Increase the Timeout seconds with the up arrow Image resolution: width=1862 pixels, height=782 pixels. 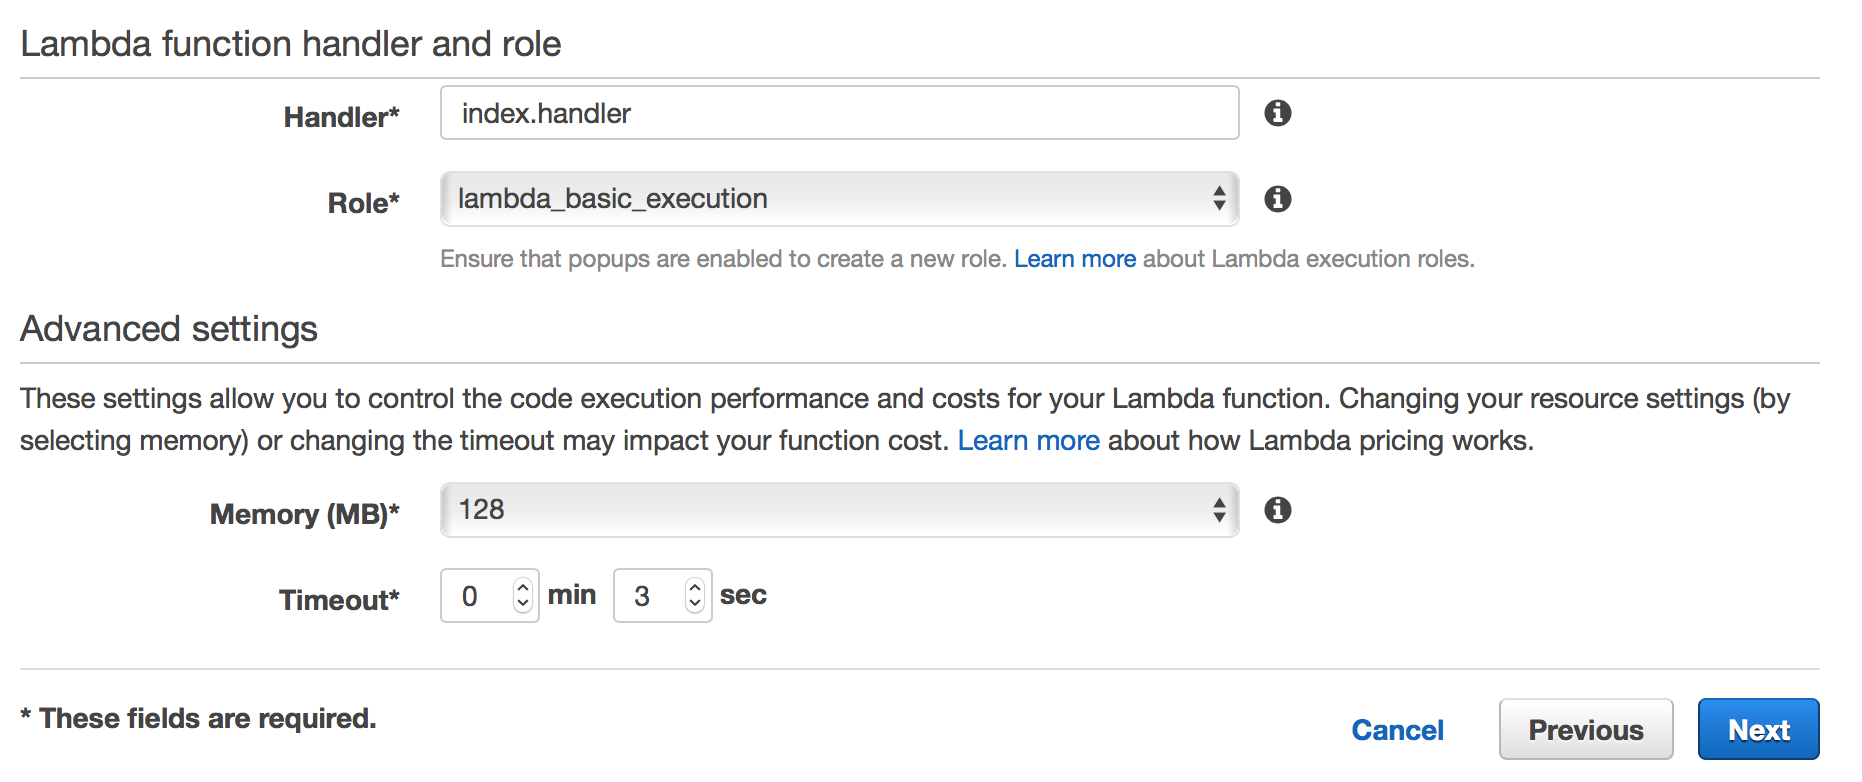click(694, 586)
